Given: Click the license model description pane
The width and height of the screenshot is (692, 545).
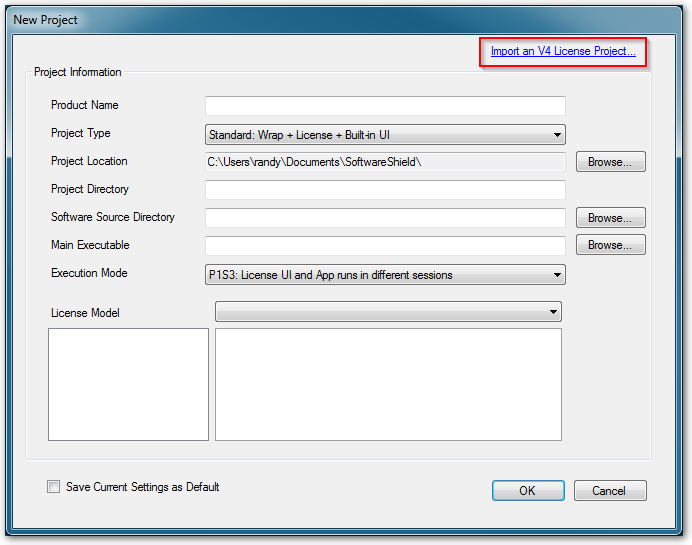Looking at the screenshot, I should tap(388, 384).
